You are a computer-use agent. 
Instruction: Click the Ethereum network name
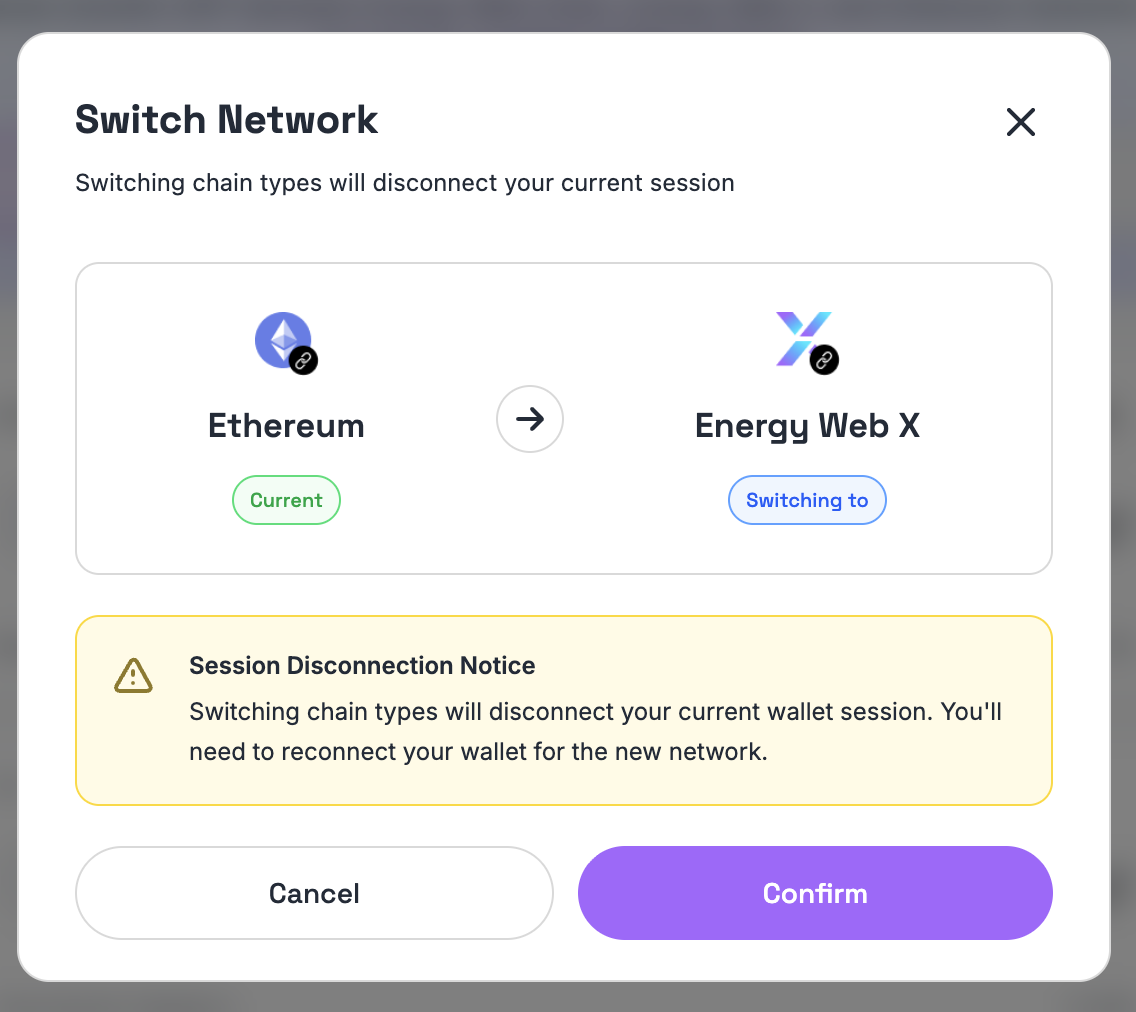click(286, 426)
